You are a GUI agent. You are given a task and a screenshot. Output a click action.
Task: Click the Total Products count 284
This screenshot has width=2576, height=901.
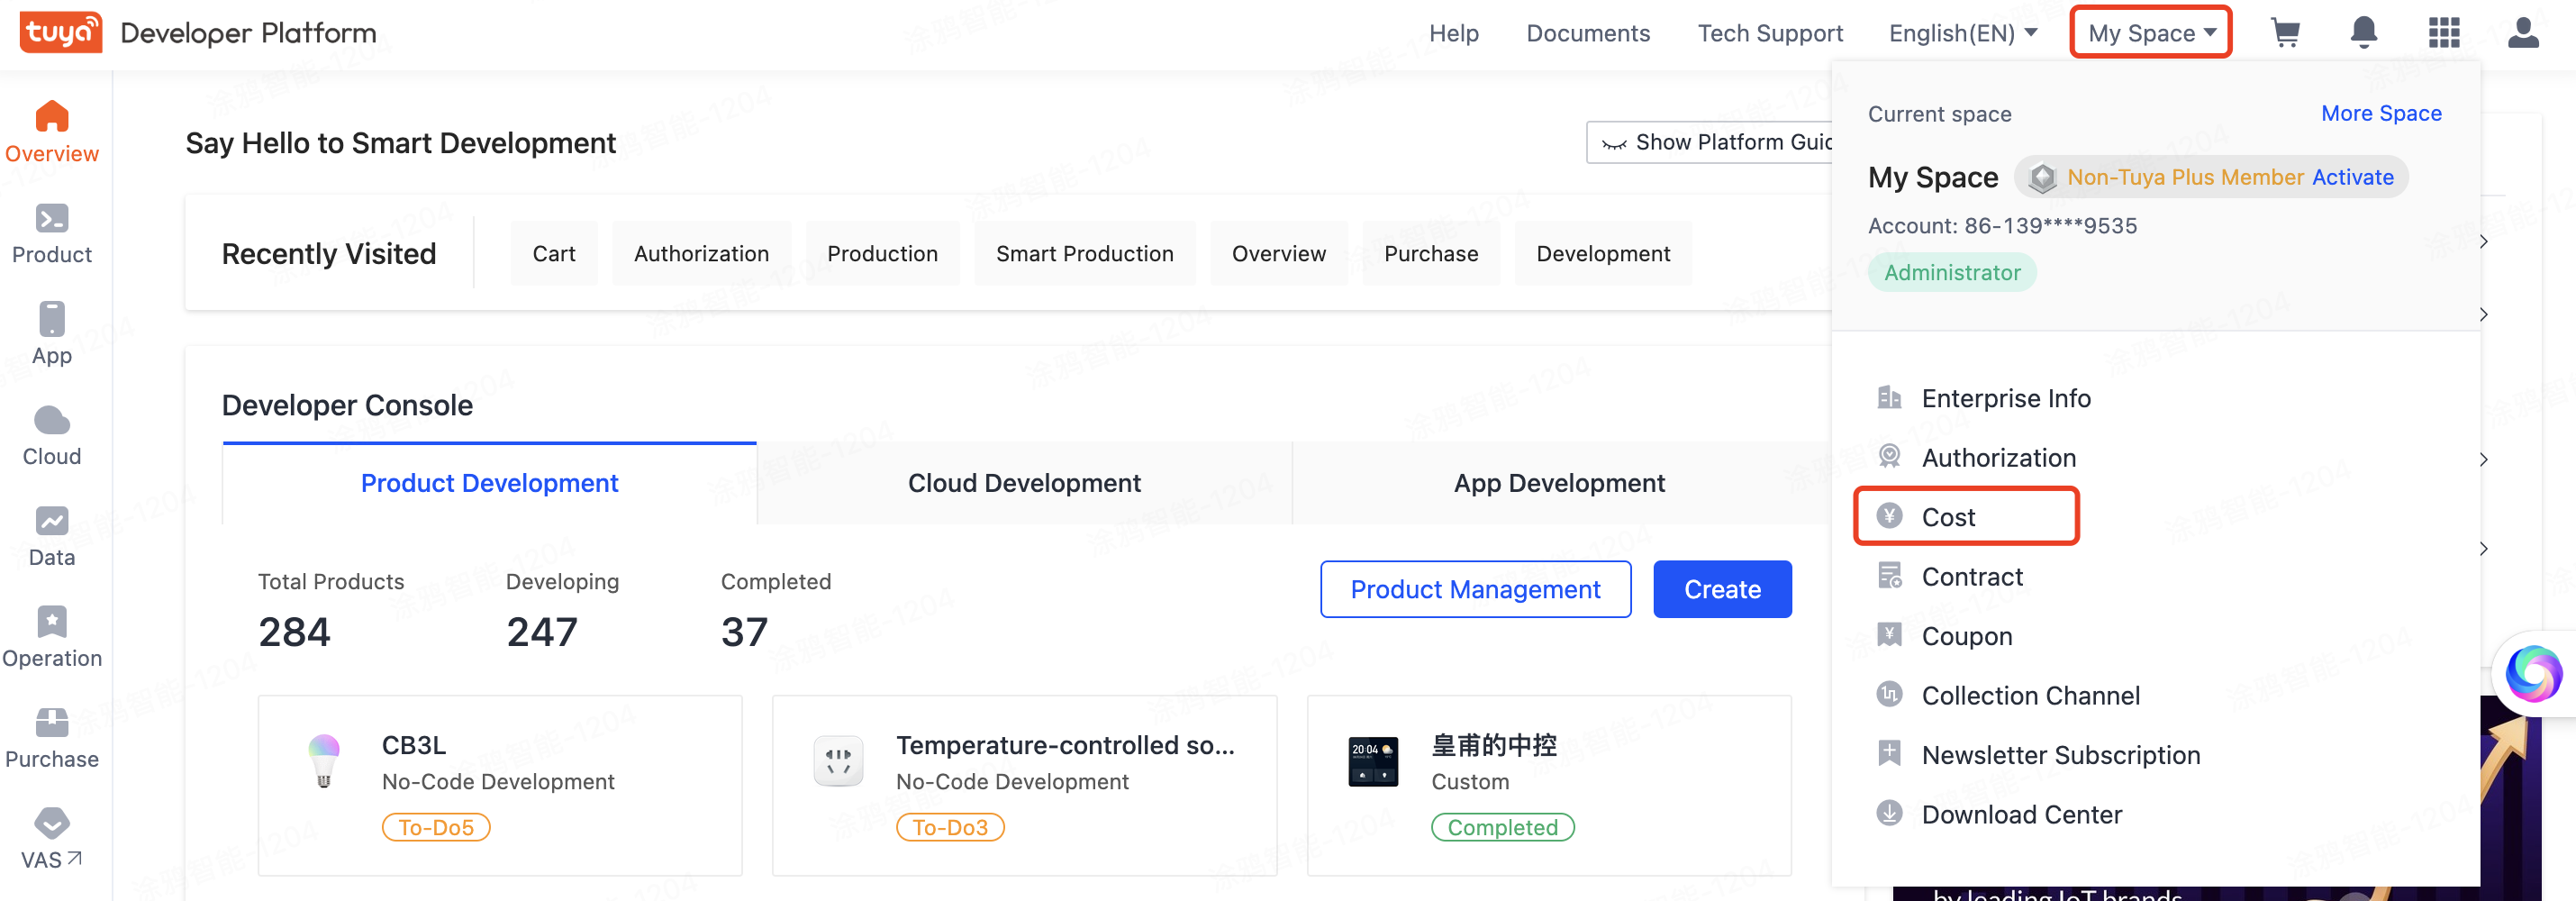(294, 632)
